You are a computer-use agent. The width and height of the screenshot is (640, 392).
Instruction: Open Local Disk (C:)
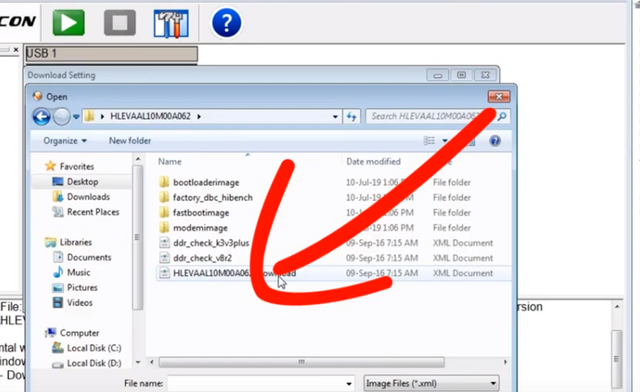(x=94, y=348)
